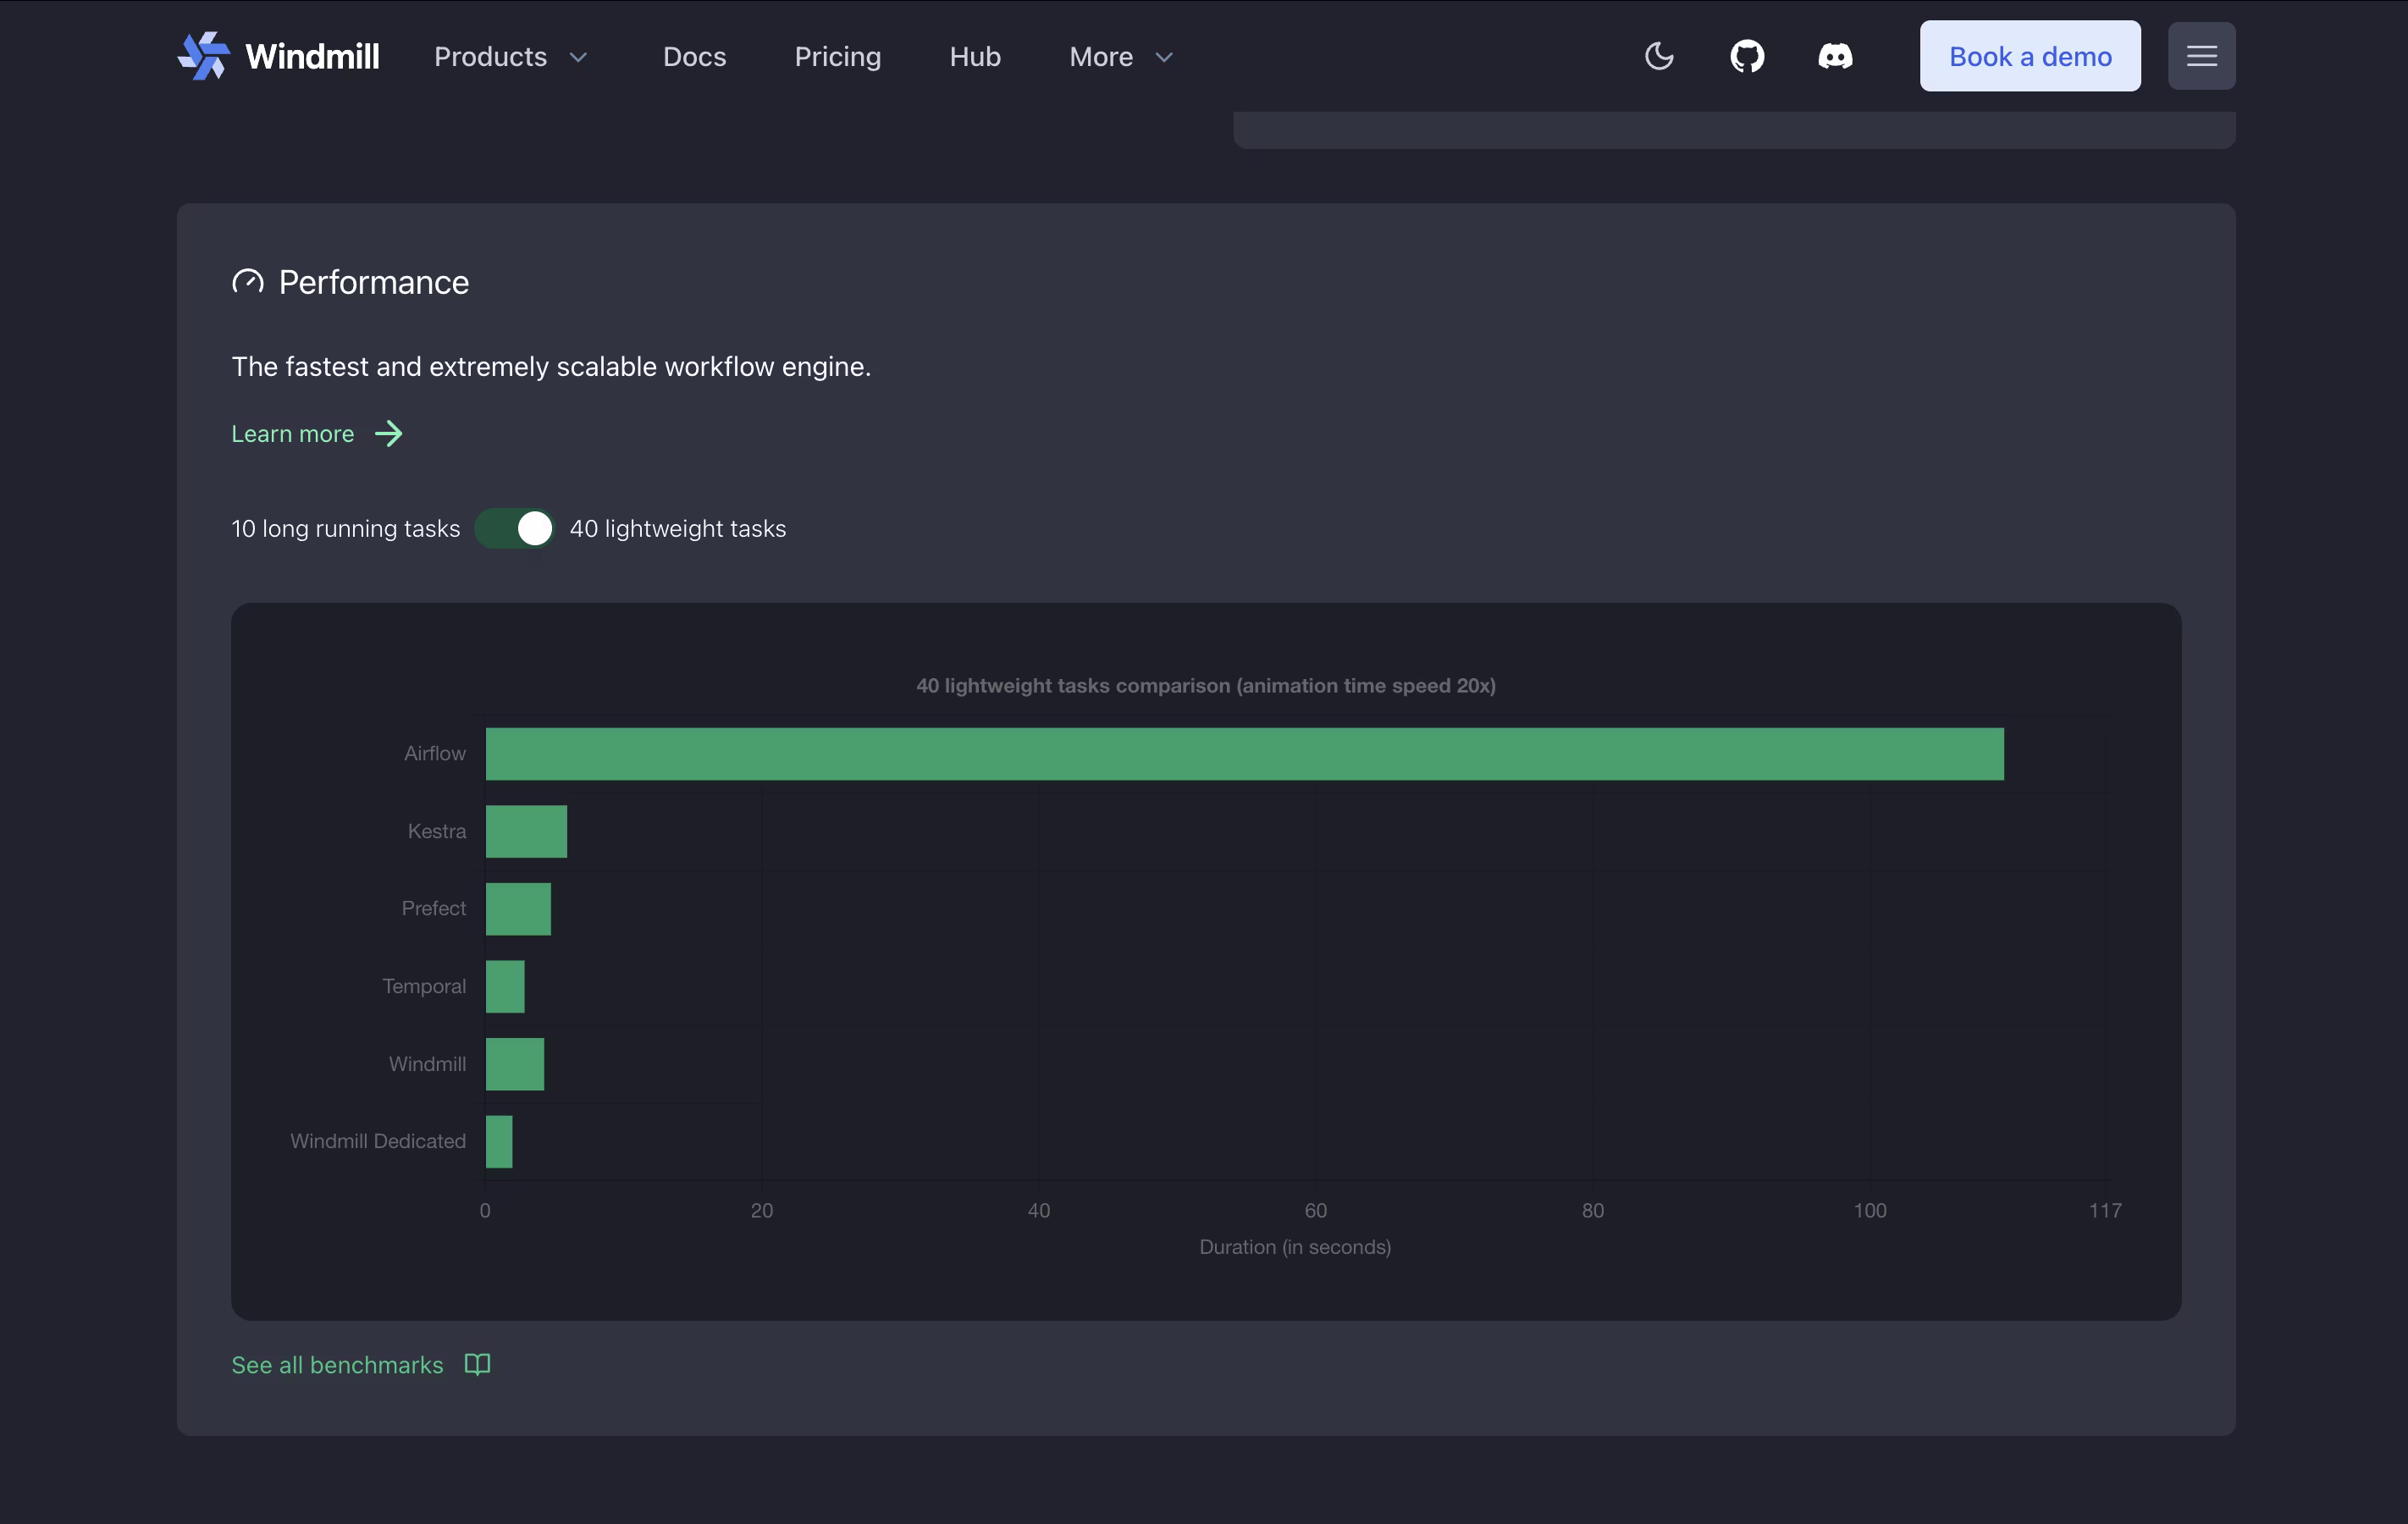
Task: Open the Hub nav item
Action: point(975,57)
